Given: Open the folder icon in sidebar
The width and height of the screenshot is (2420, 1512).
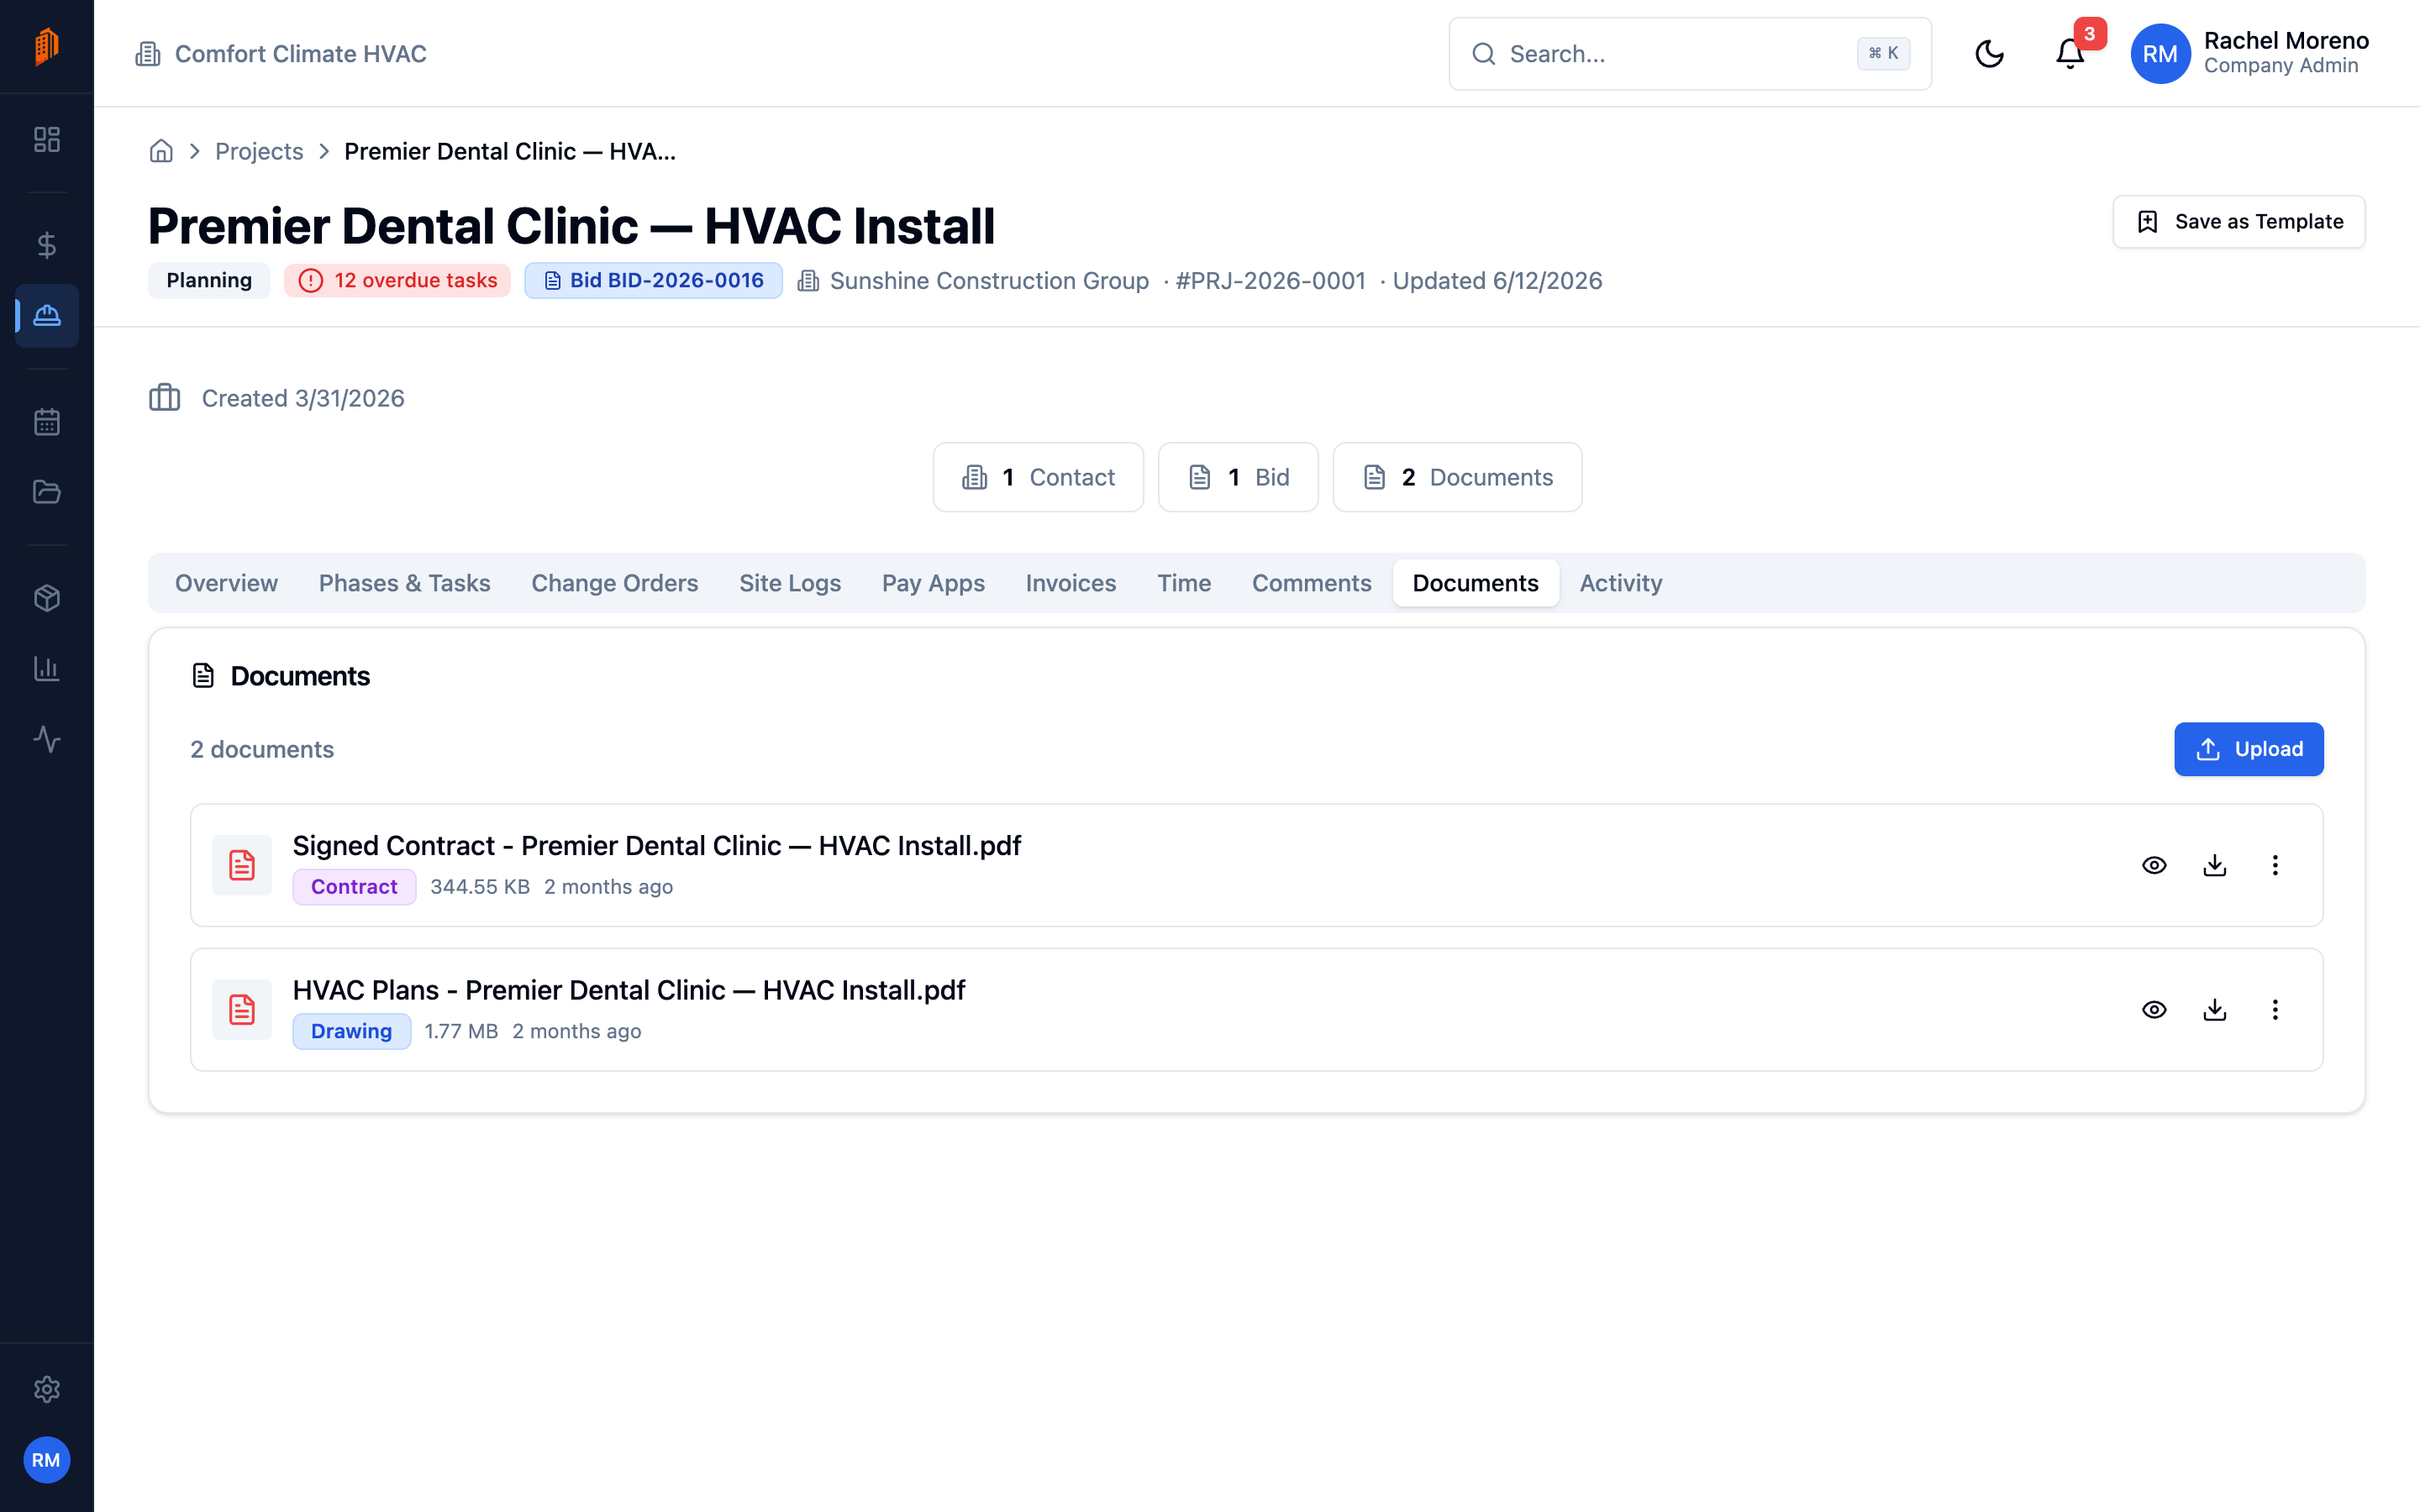Looking at the screenshot, I should coord(47,492).
